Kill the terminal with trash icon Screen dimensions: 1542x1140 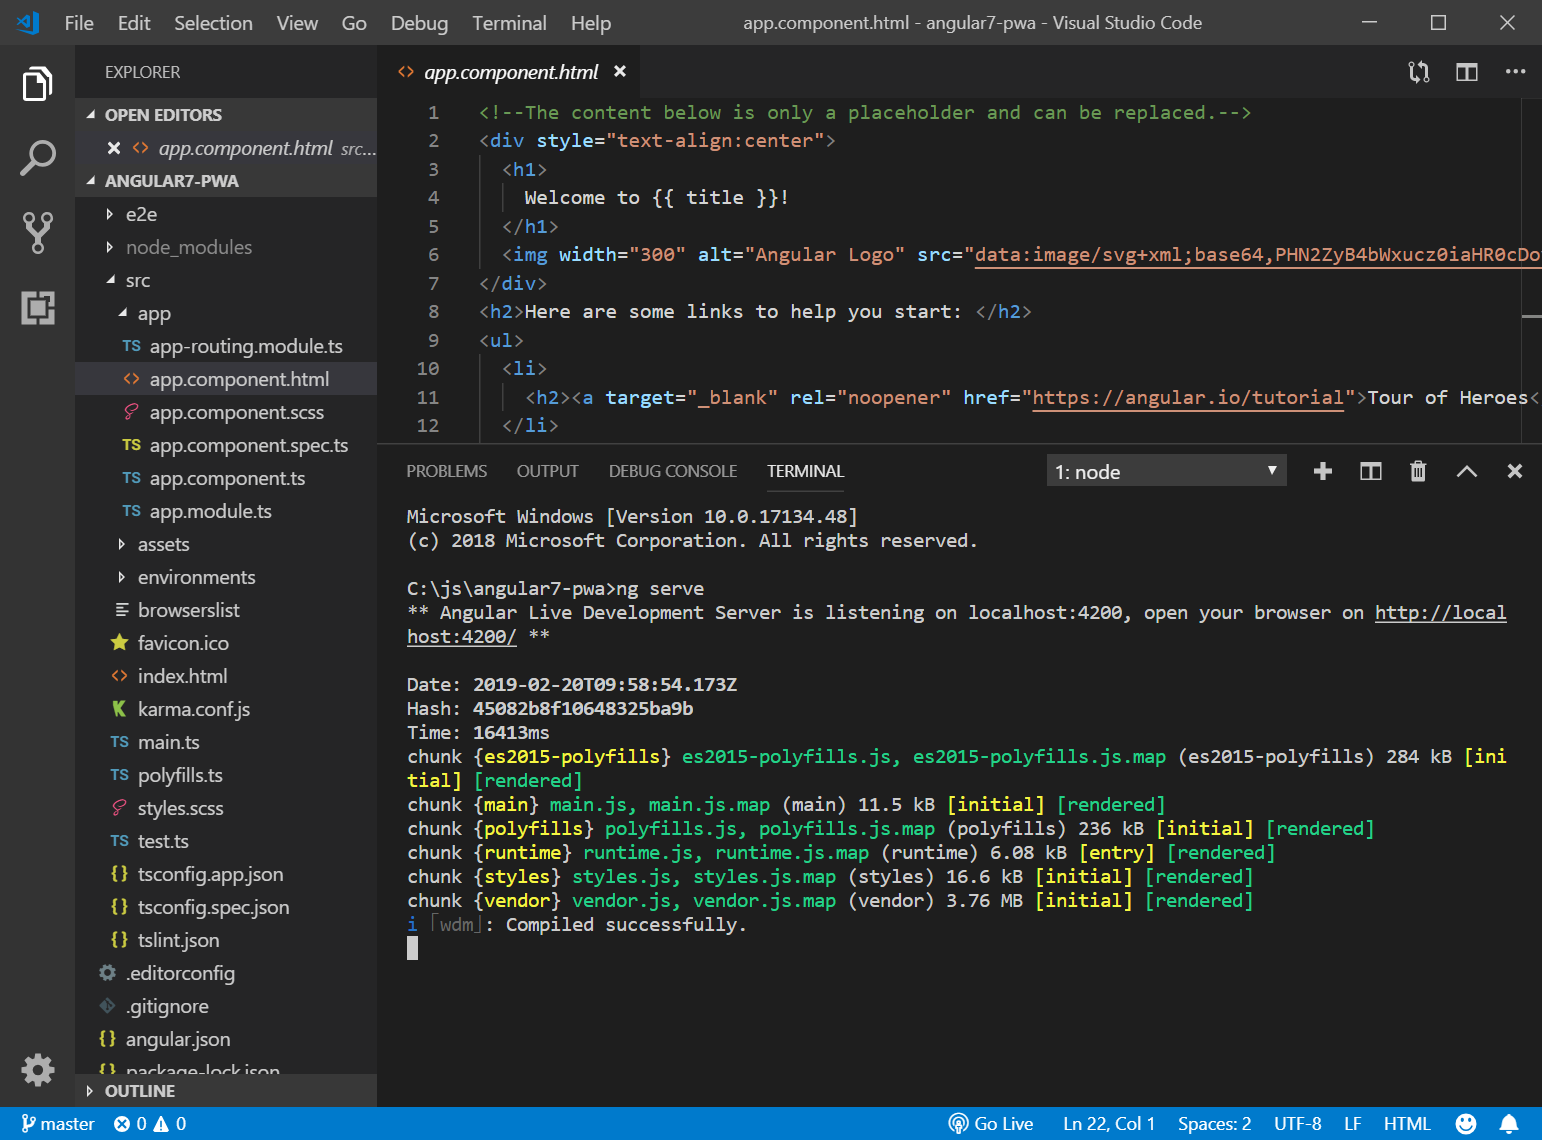1417,471
